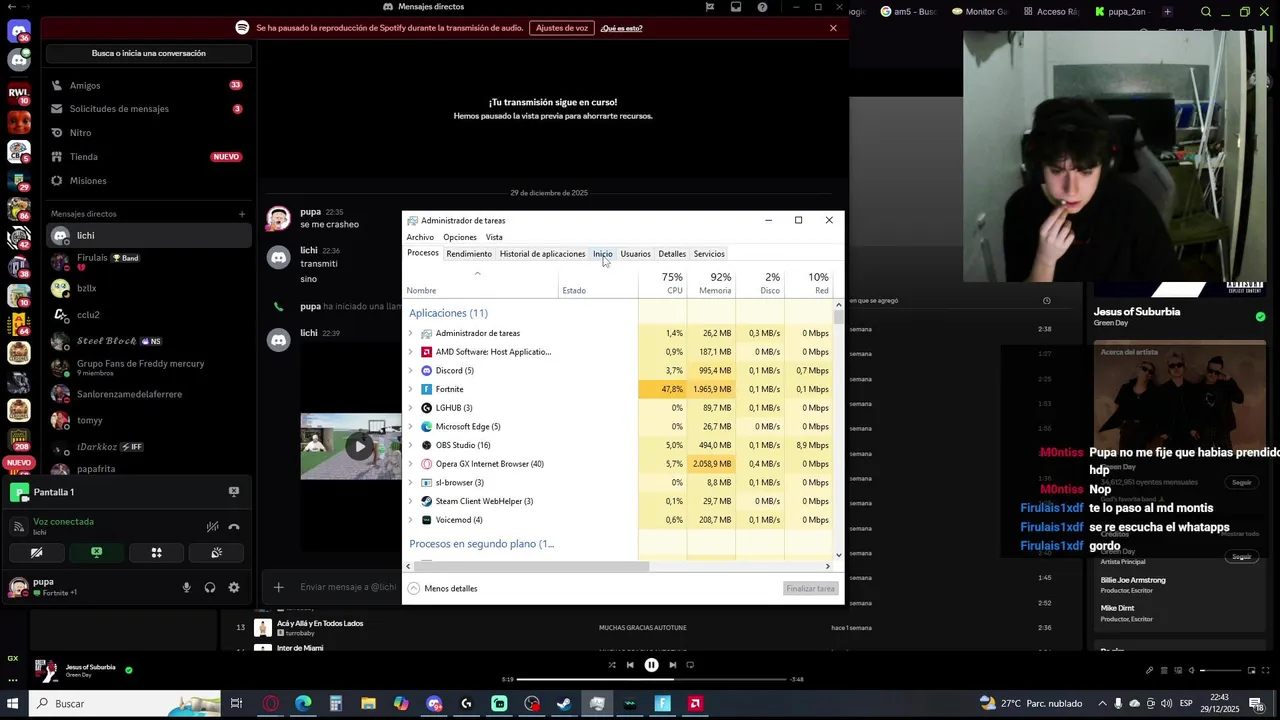Open Solicitudes de mensajes
The image size is (1280, 720).
[148, 108]
